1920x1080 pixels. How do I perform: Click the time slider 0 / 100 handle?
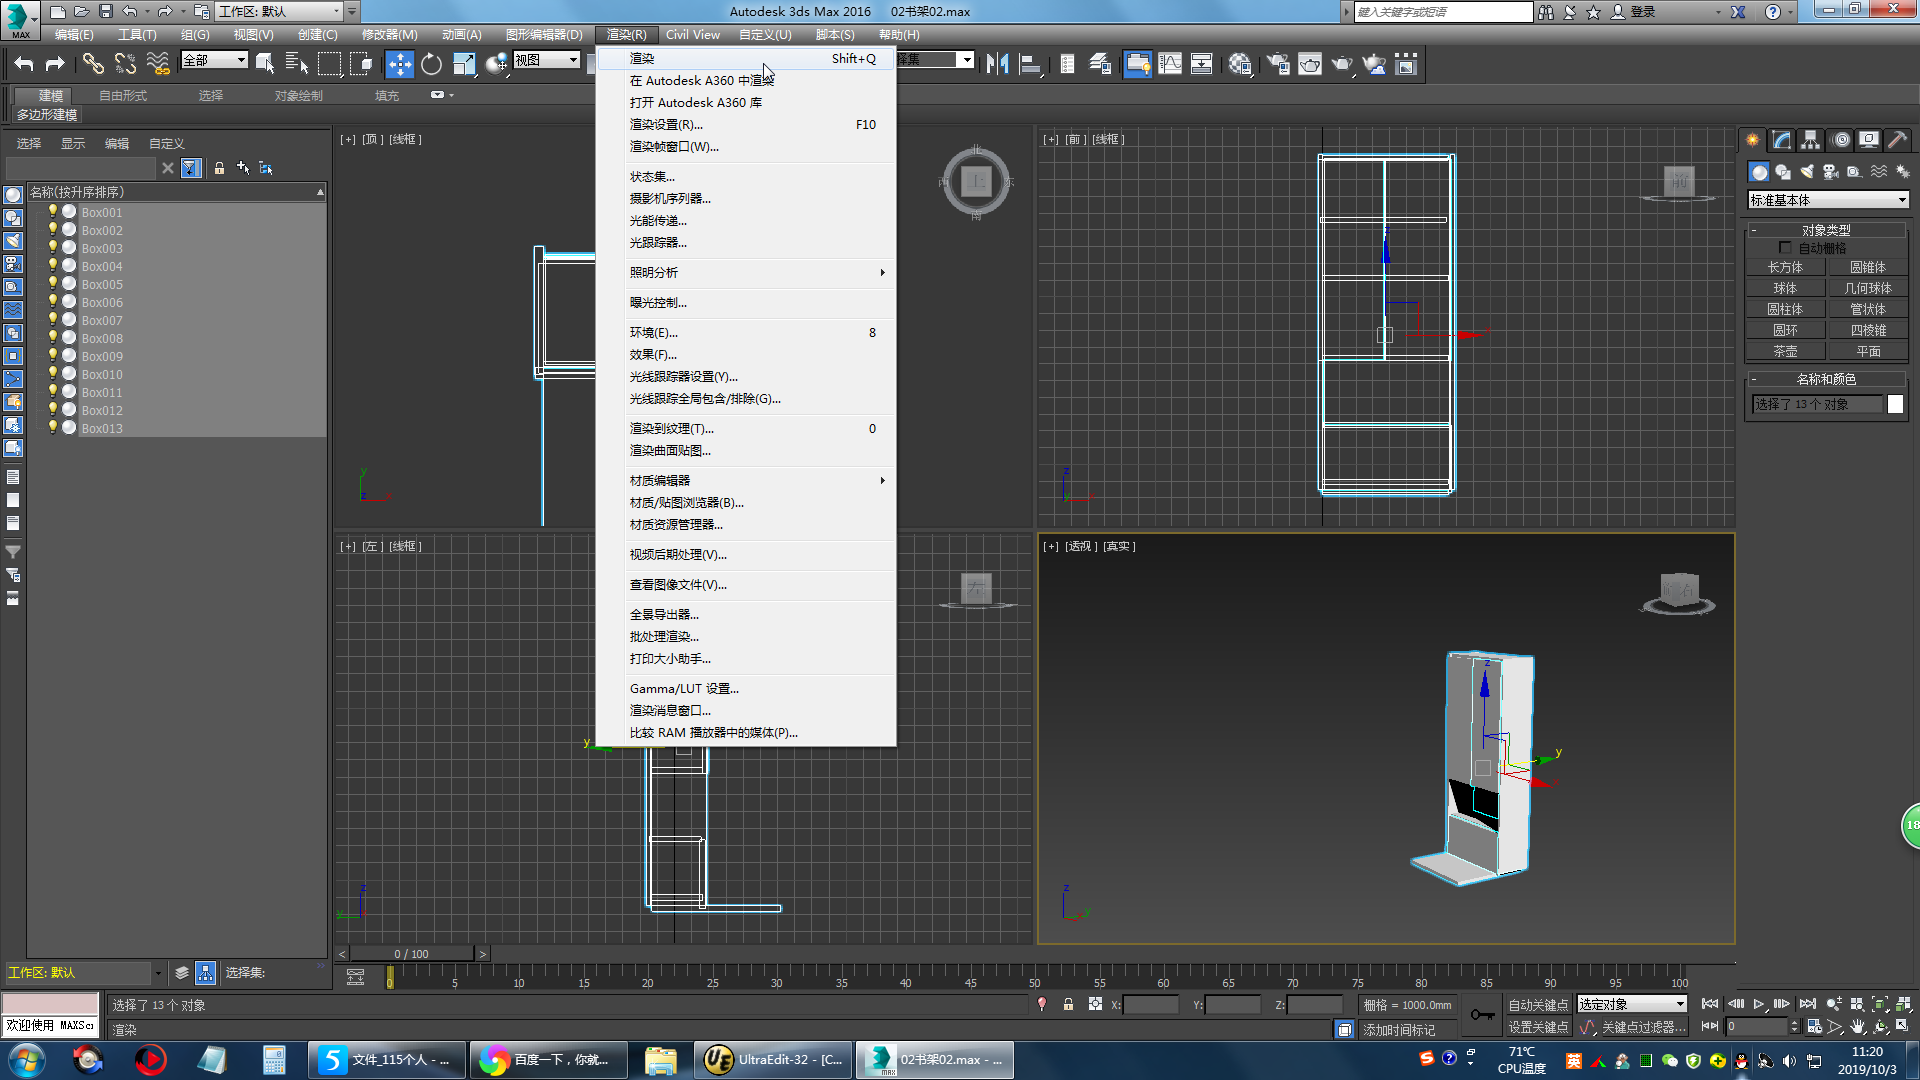[411, 954]
